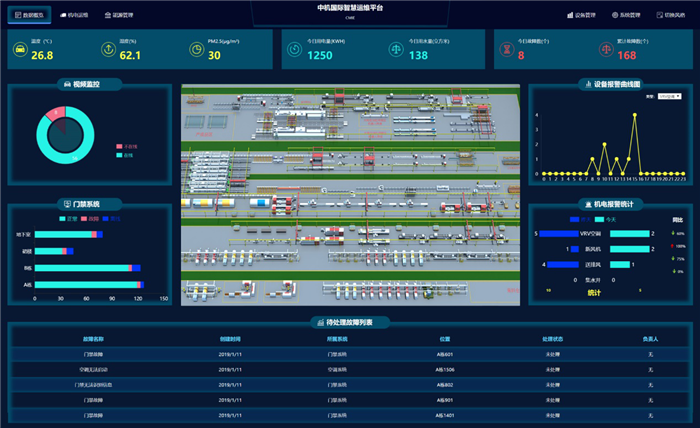Open the alarm curve type dropdown
Screen dimensions: 700x428
coord(669,97)
